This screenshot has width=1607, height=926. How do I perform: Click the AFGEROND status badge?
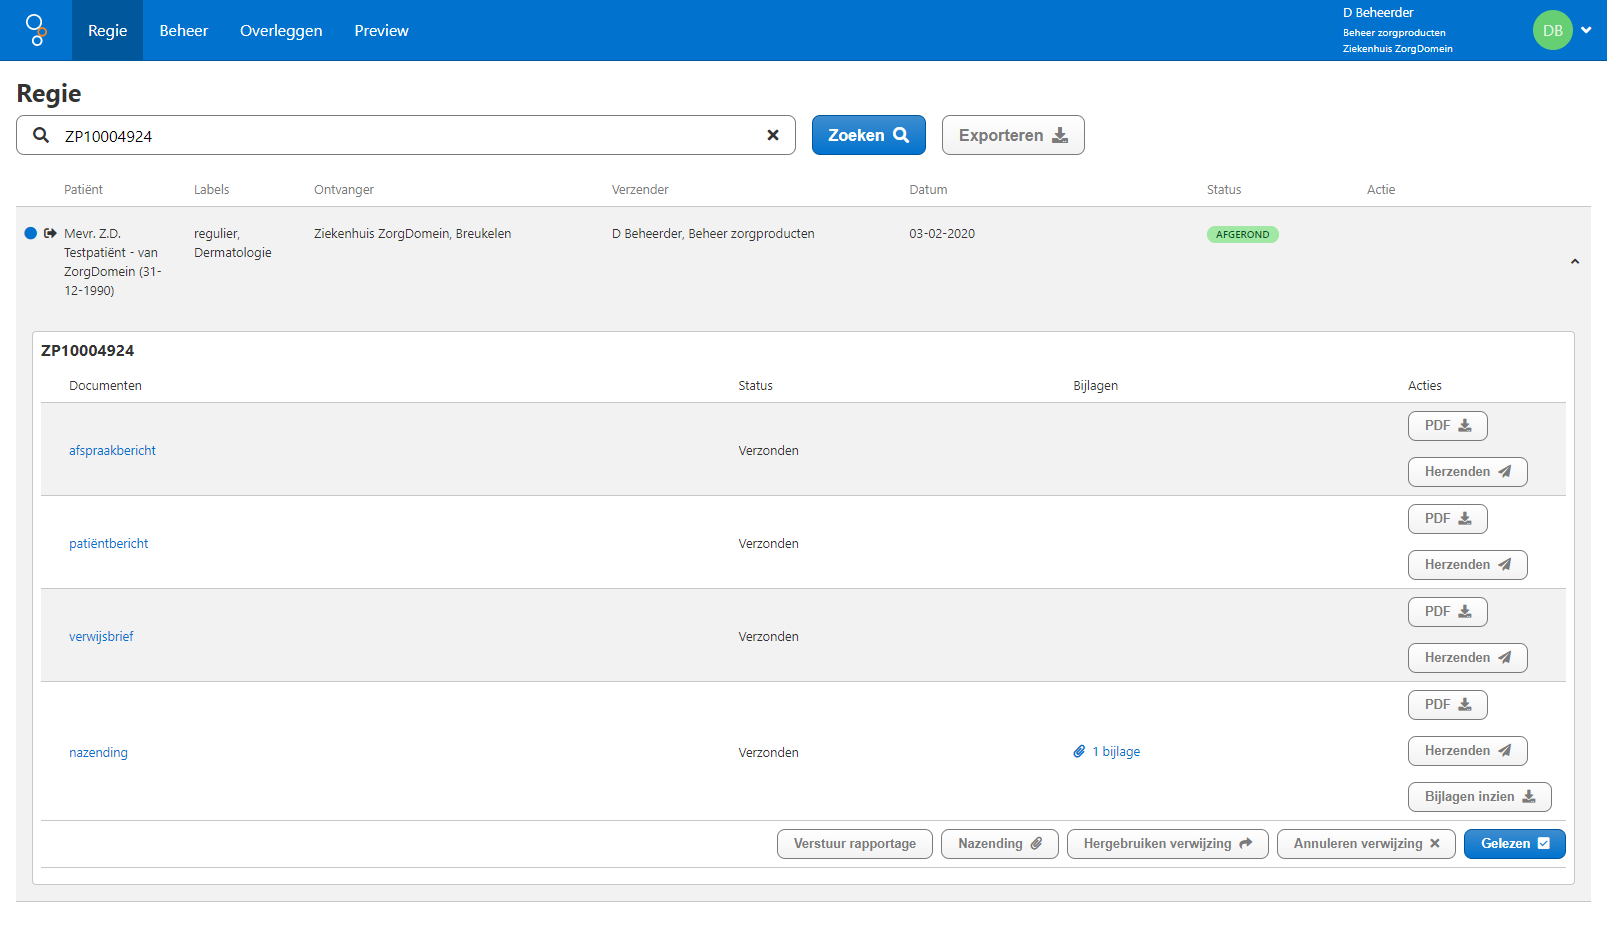[1242, 234]
